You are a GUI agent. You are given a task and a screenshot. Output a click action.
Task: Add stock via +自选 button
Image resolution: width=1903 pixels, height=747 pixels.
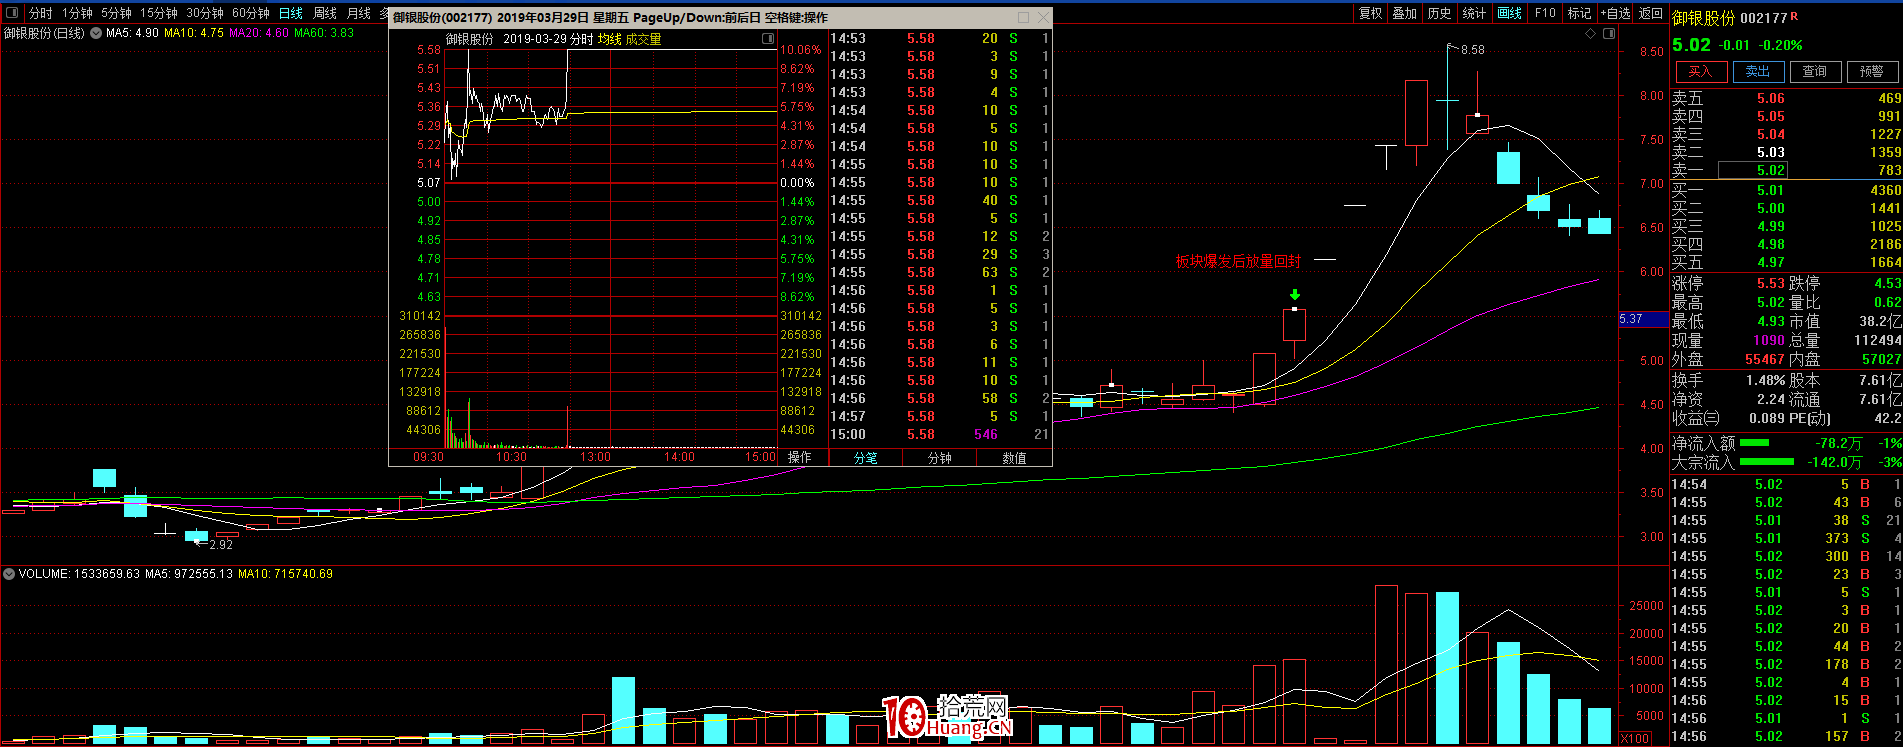1615,13
